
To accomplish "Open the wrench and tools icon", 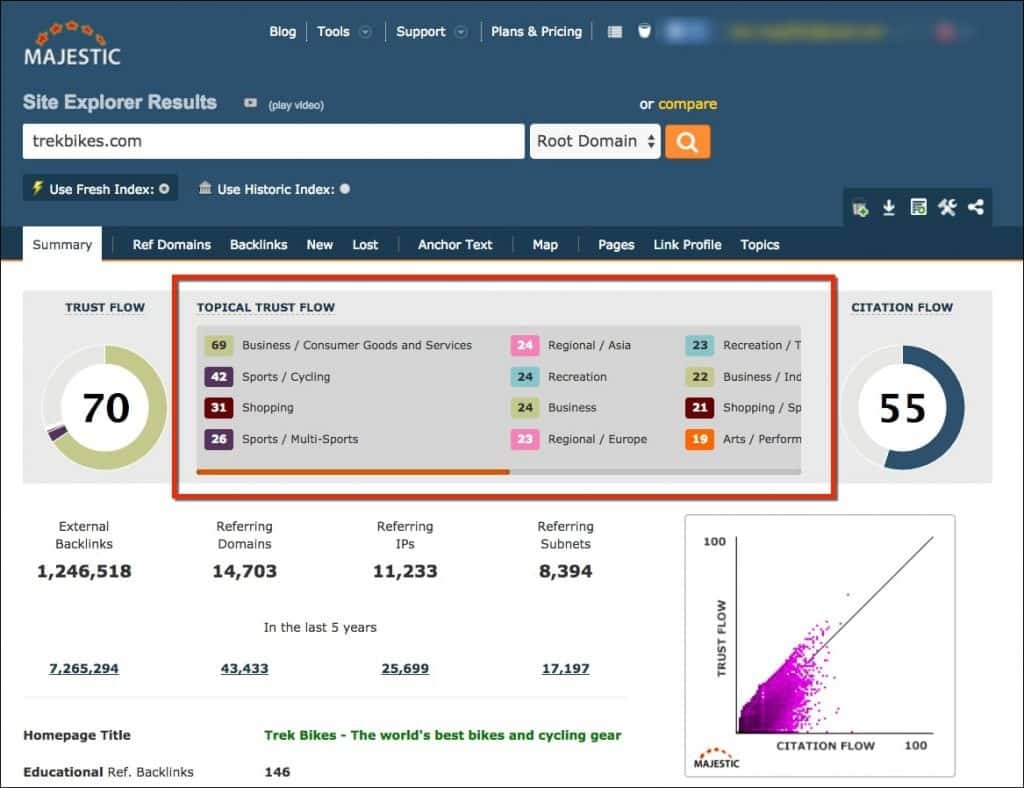I will [x=947, y=208].
